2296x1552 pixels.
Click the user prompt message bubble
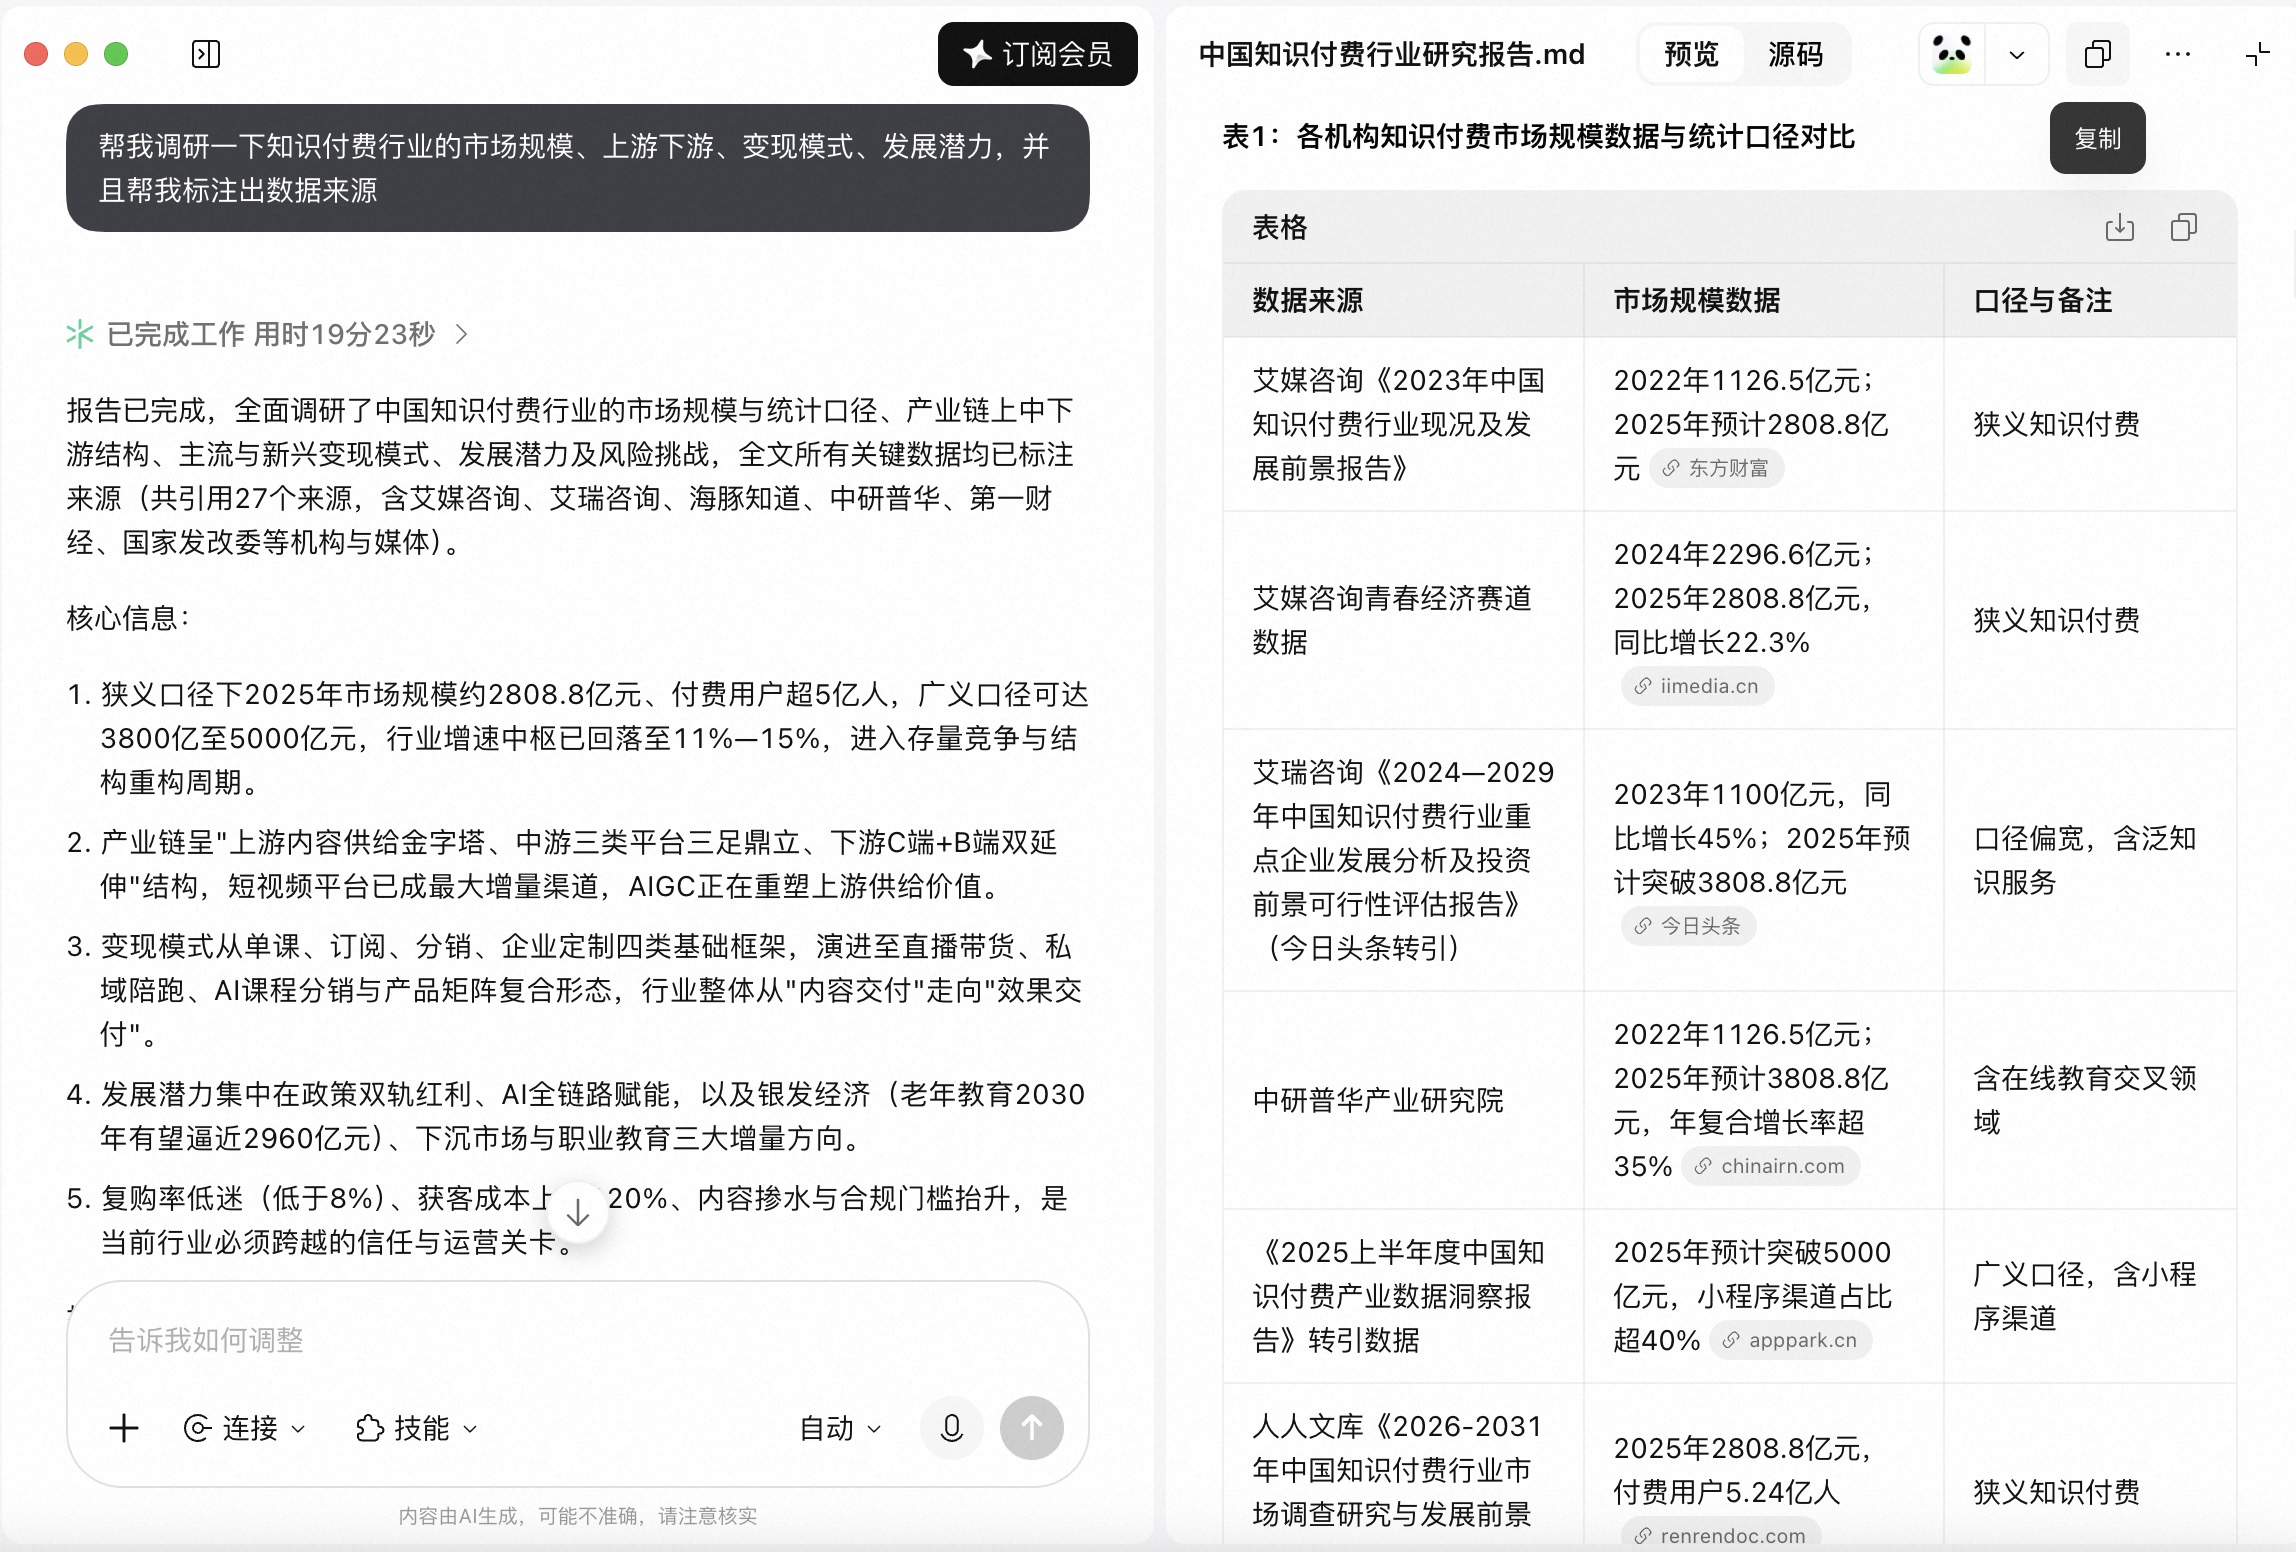coord(578,168)
